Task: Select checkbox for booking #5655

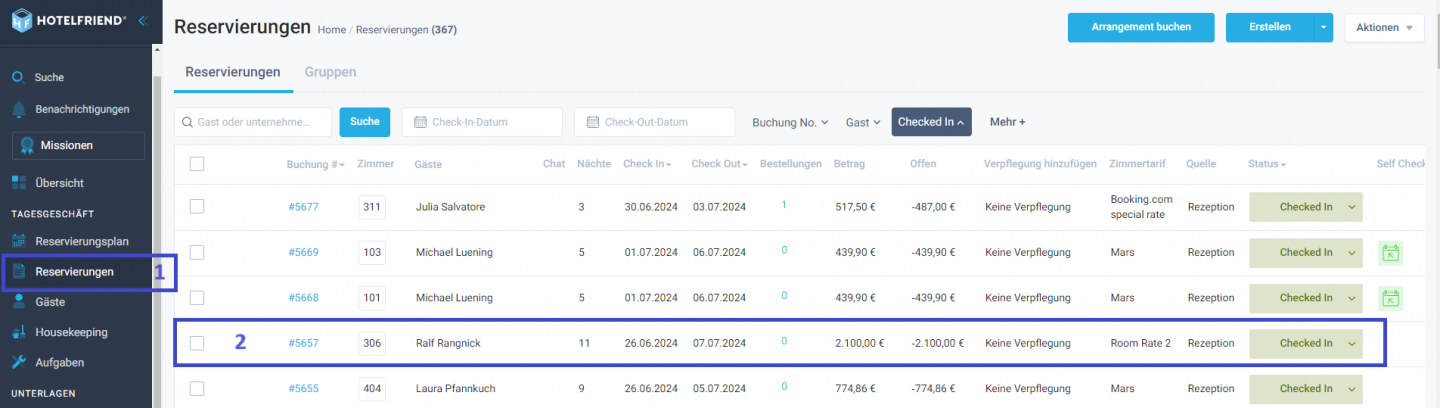Action: [x=197, y=388]
